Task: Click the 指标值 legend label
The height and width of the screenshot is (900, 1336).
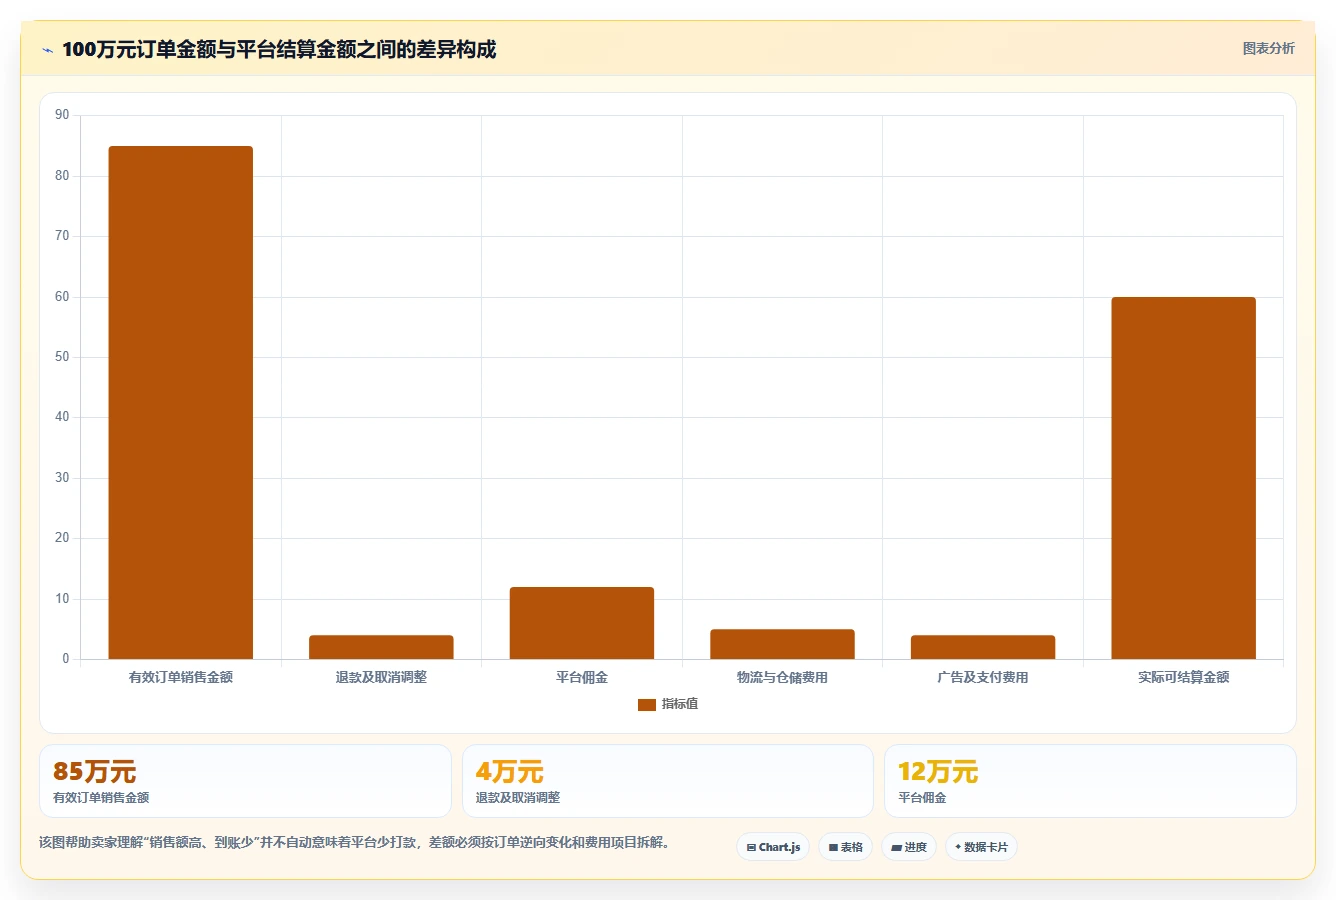Action: point(680,704)
